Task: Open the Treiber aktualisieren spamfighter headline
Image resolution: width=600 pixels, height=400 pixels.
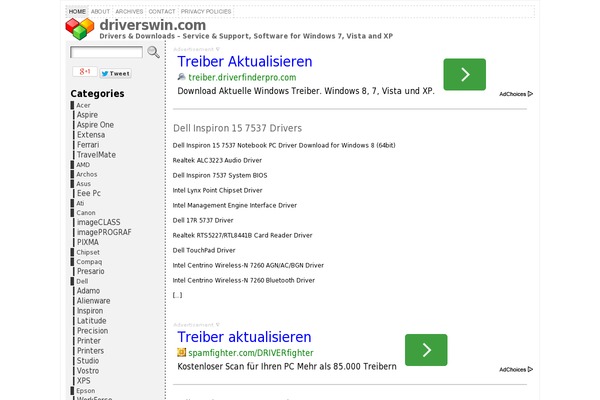Action: pos(244,337)
